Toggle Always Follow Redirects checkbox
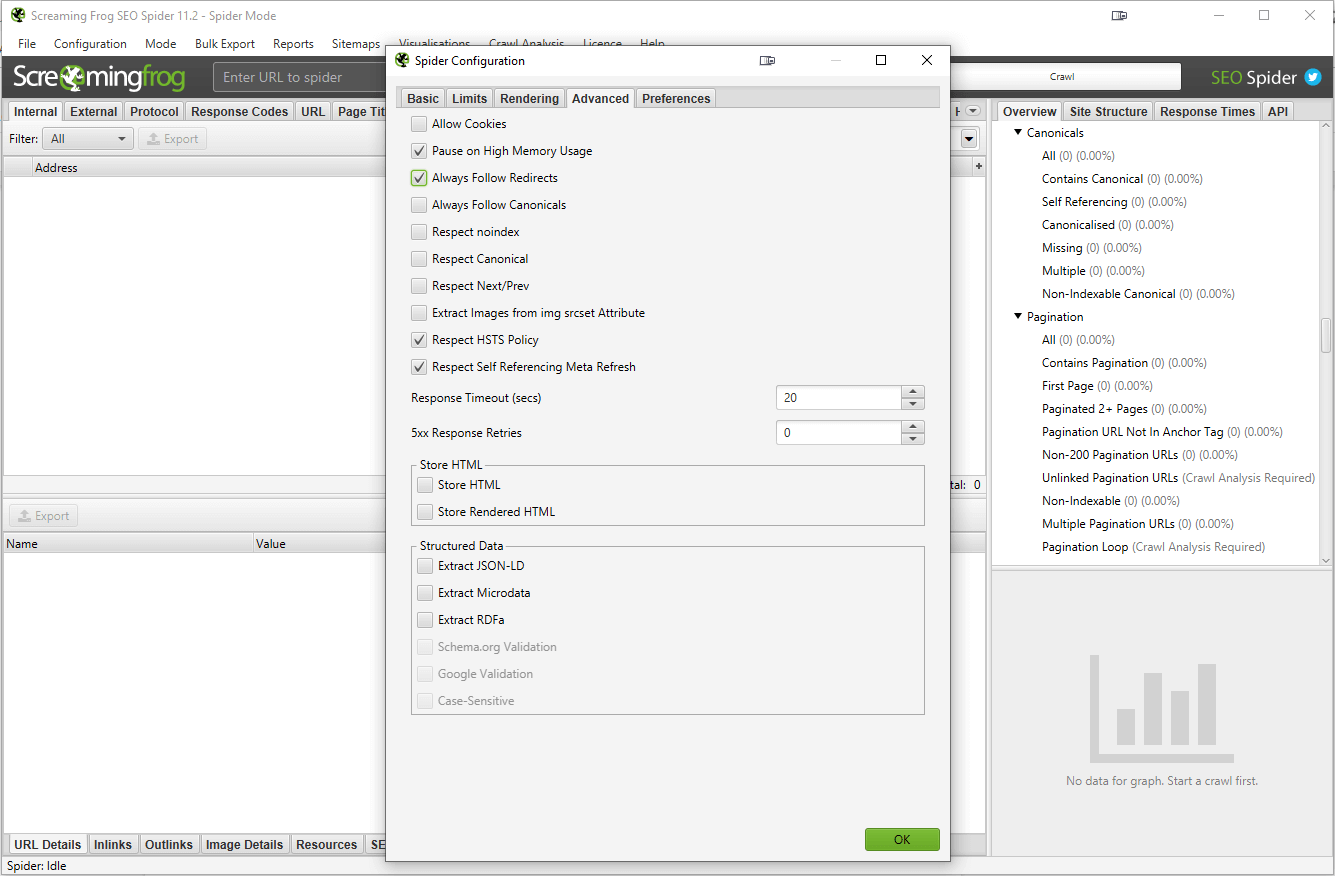1335x876 pixels. [x=419, y=178]
